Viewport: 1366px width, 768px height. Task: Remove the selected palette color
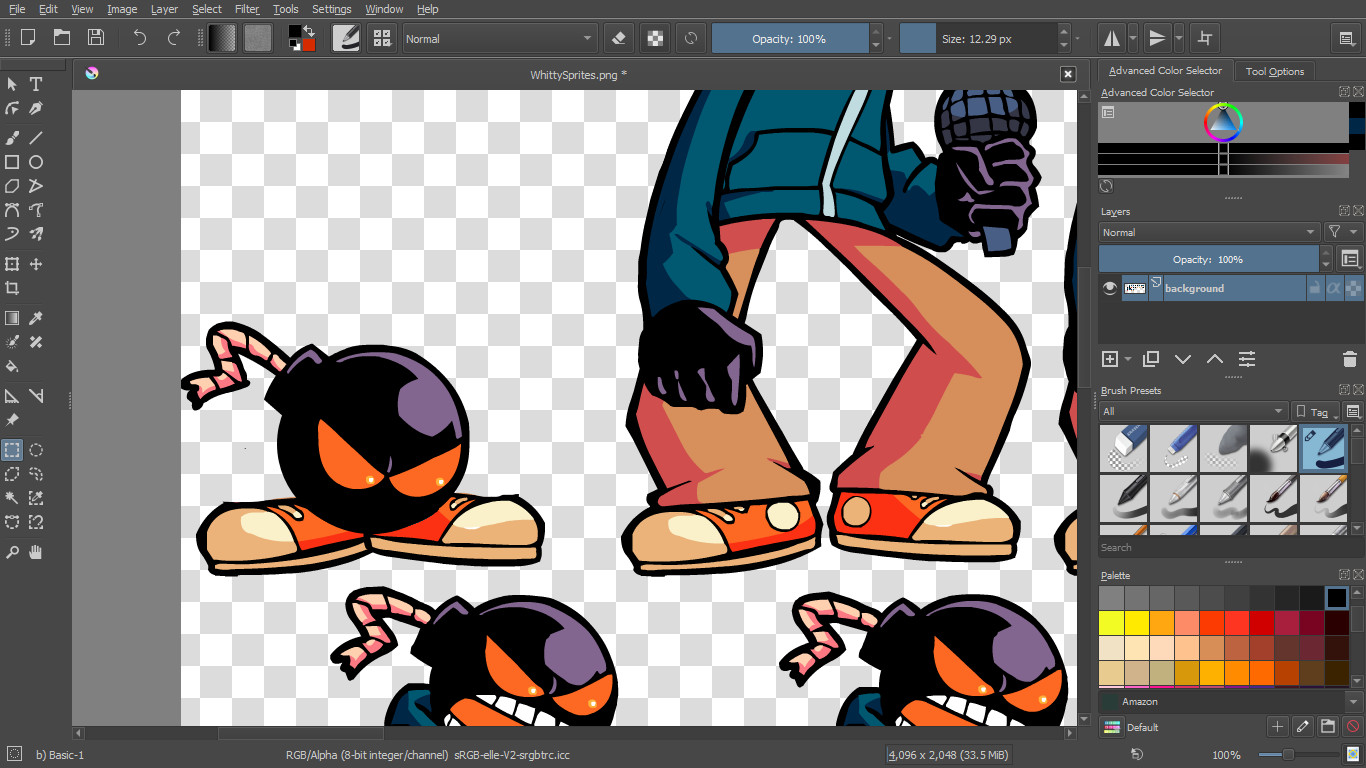(x=1353, y=727)
